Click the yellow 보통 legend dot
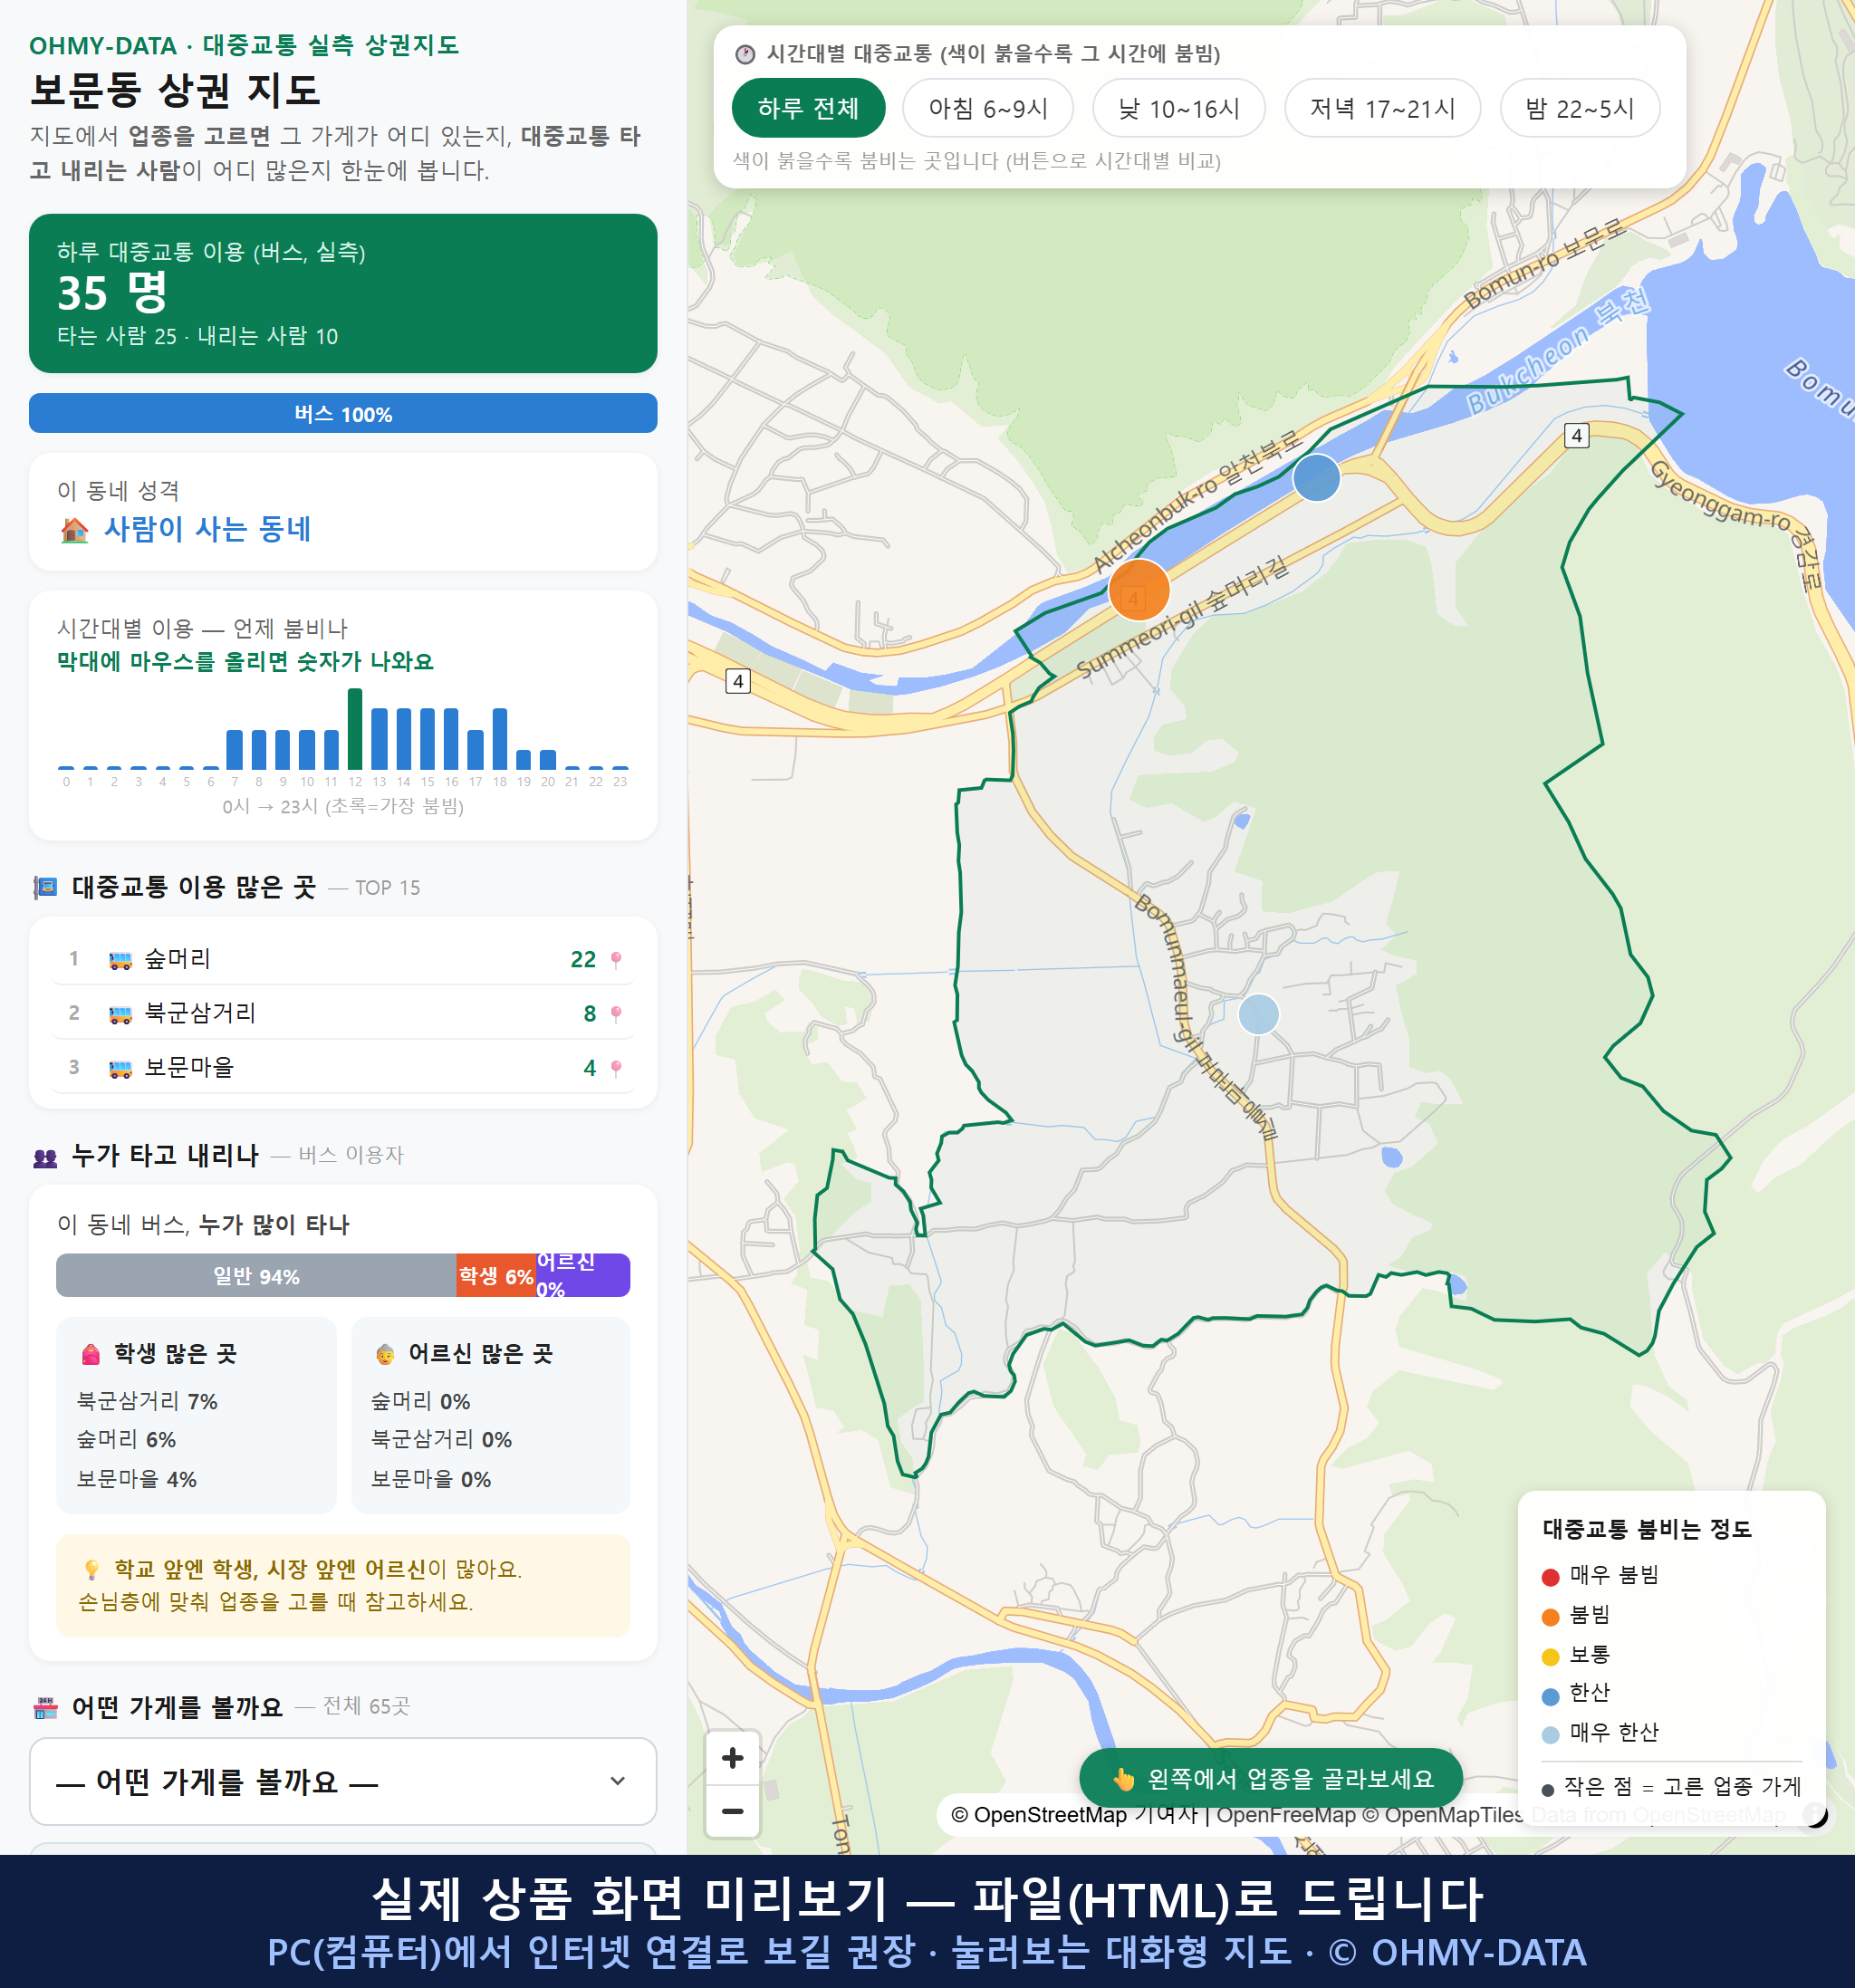 1550,1656
